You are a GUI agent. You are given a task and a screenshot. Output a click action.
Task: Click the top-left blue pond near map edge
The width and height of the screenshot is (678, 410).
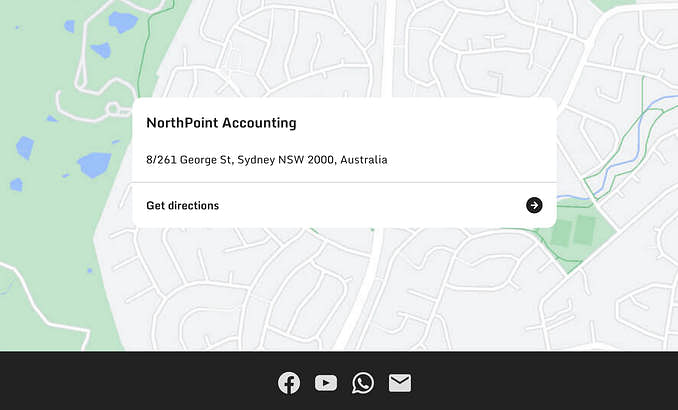pyautogui.click(x=122, y=21)
